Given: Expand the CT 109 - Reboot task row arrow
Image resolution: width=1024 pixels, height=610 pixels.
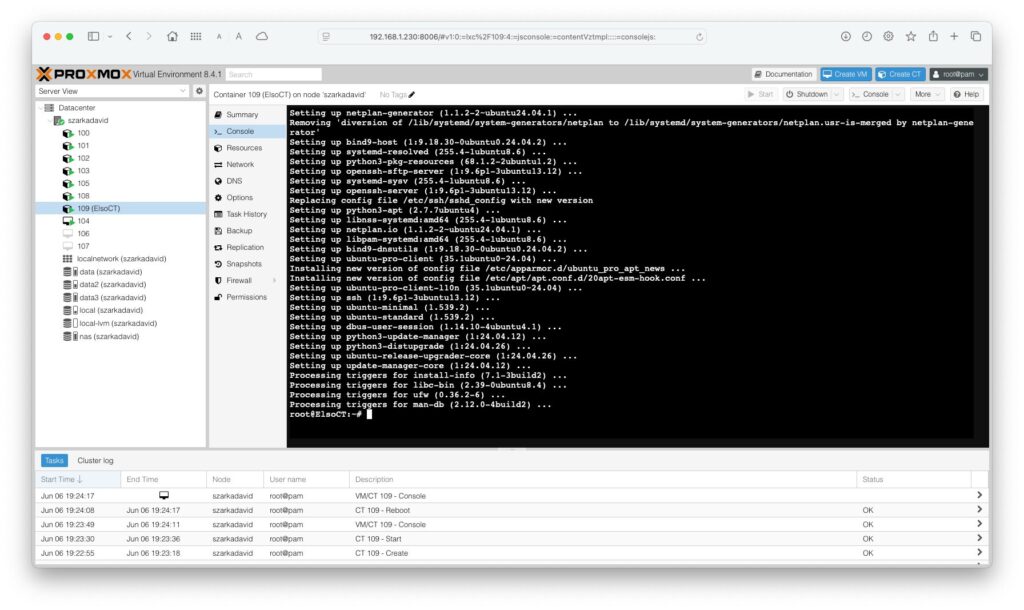Looking at the screenshot, I should pos(979,509).
